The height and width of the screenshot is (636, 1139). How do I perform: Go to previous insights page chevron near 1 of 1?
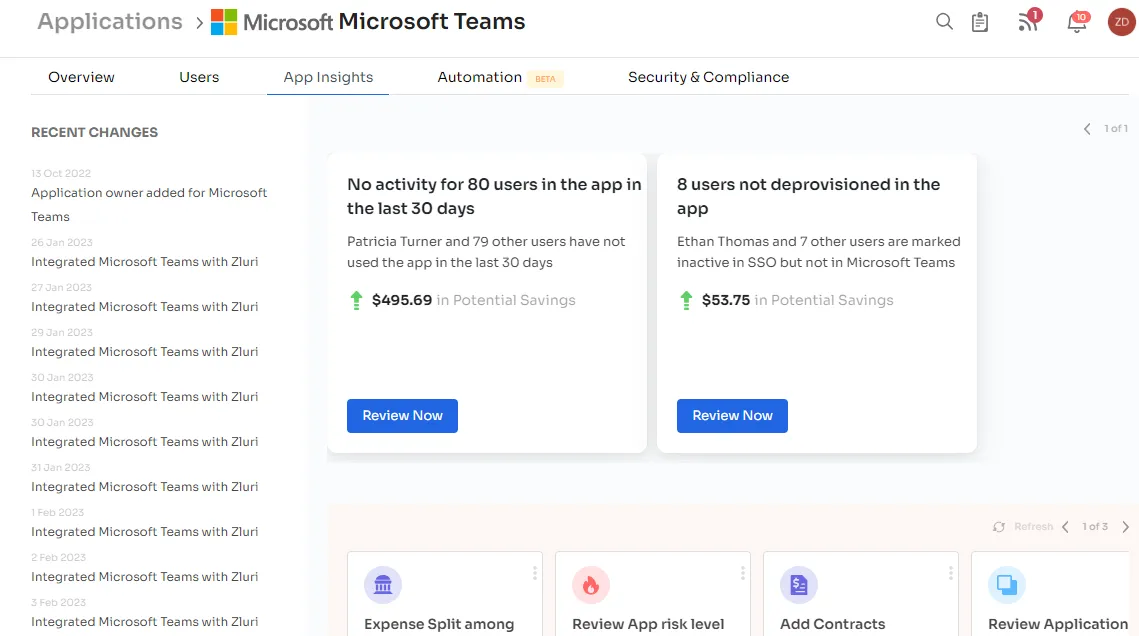point(1087,129)
